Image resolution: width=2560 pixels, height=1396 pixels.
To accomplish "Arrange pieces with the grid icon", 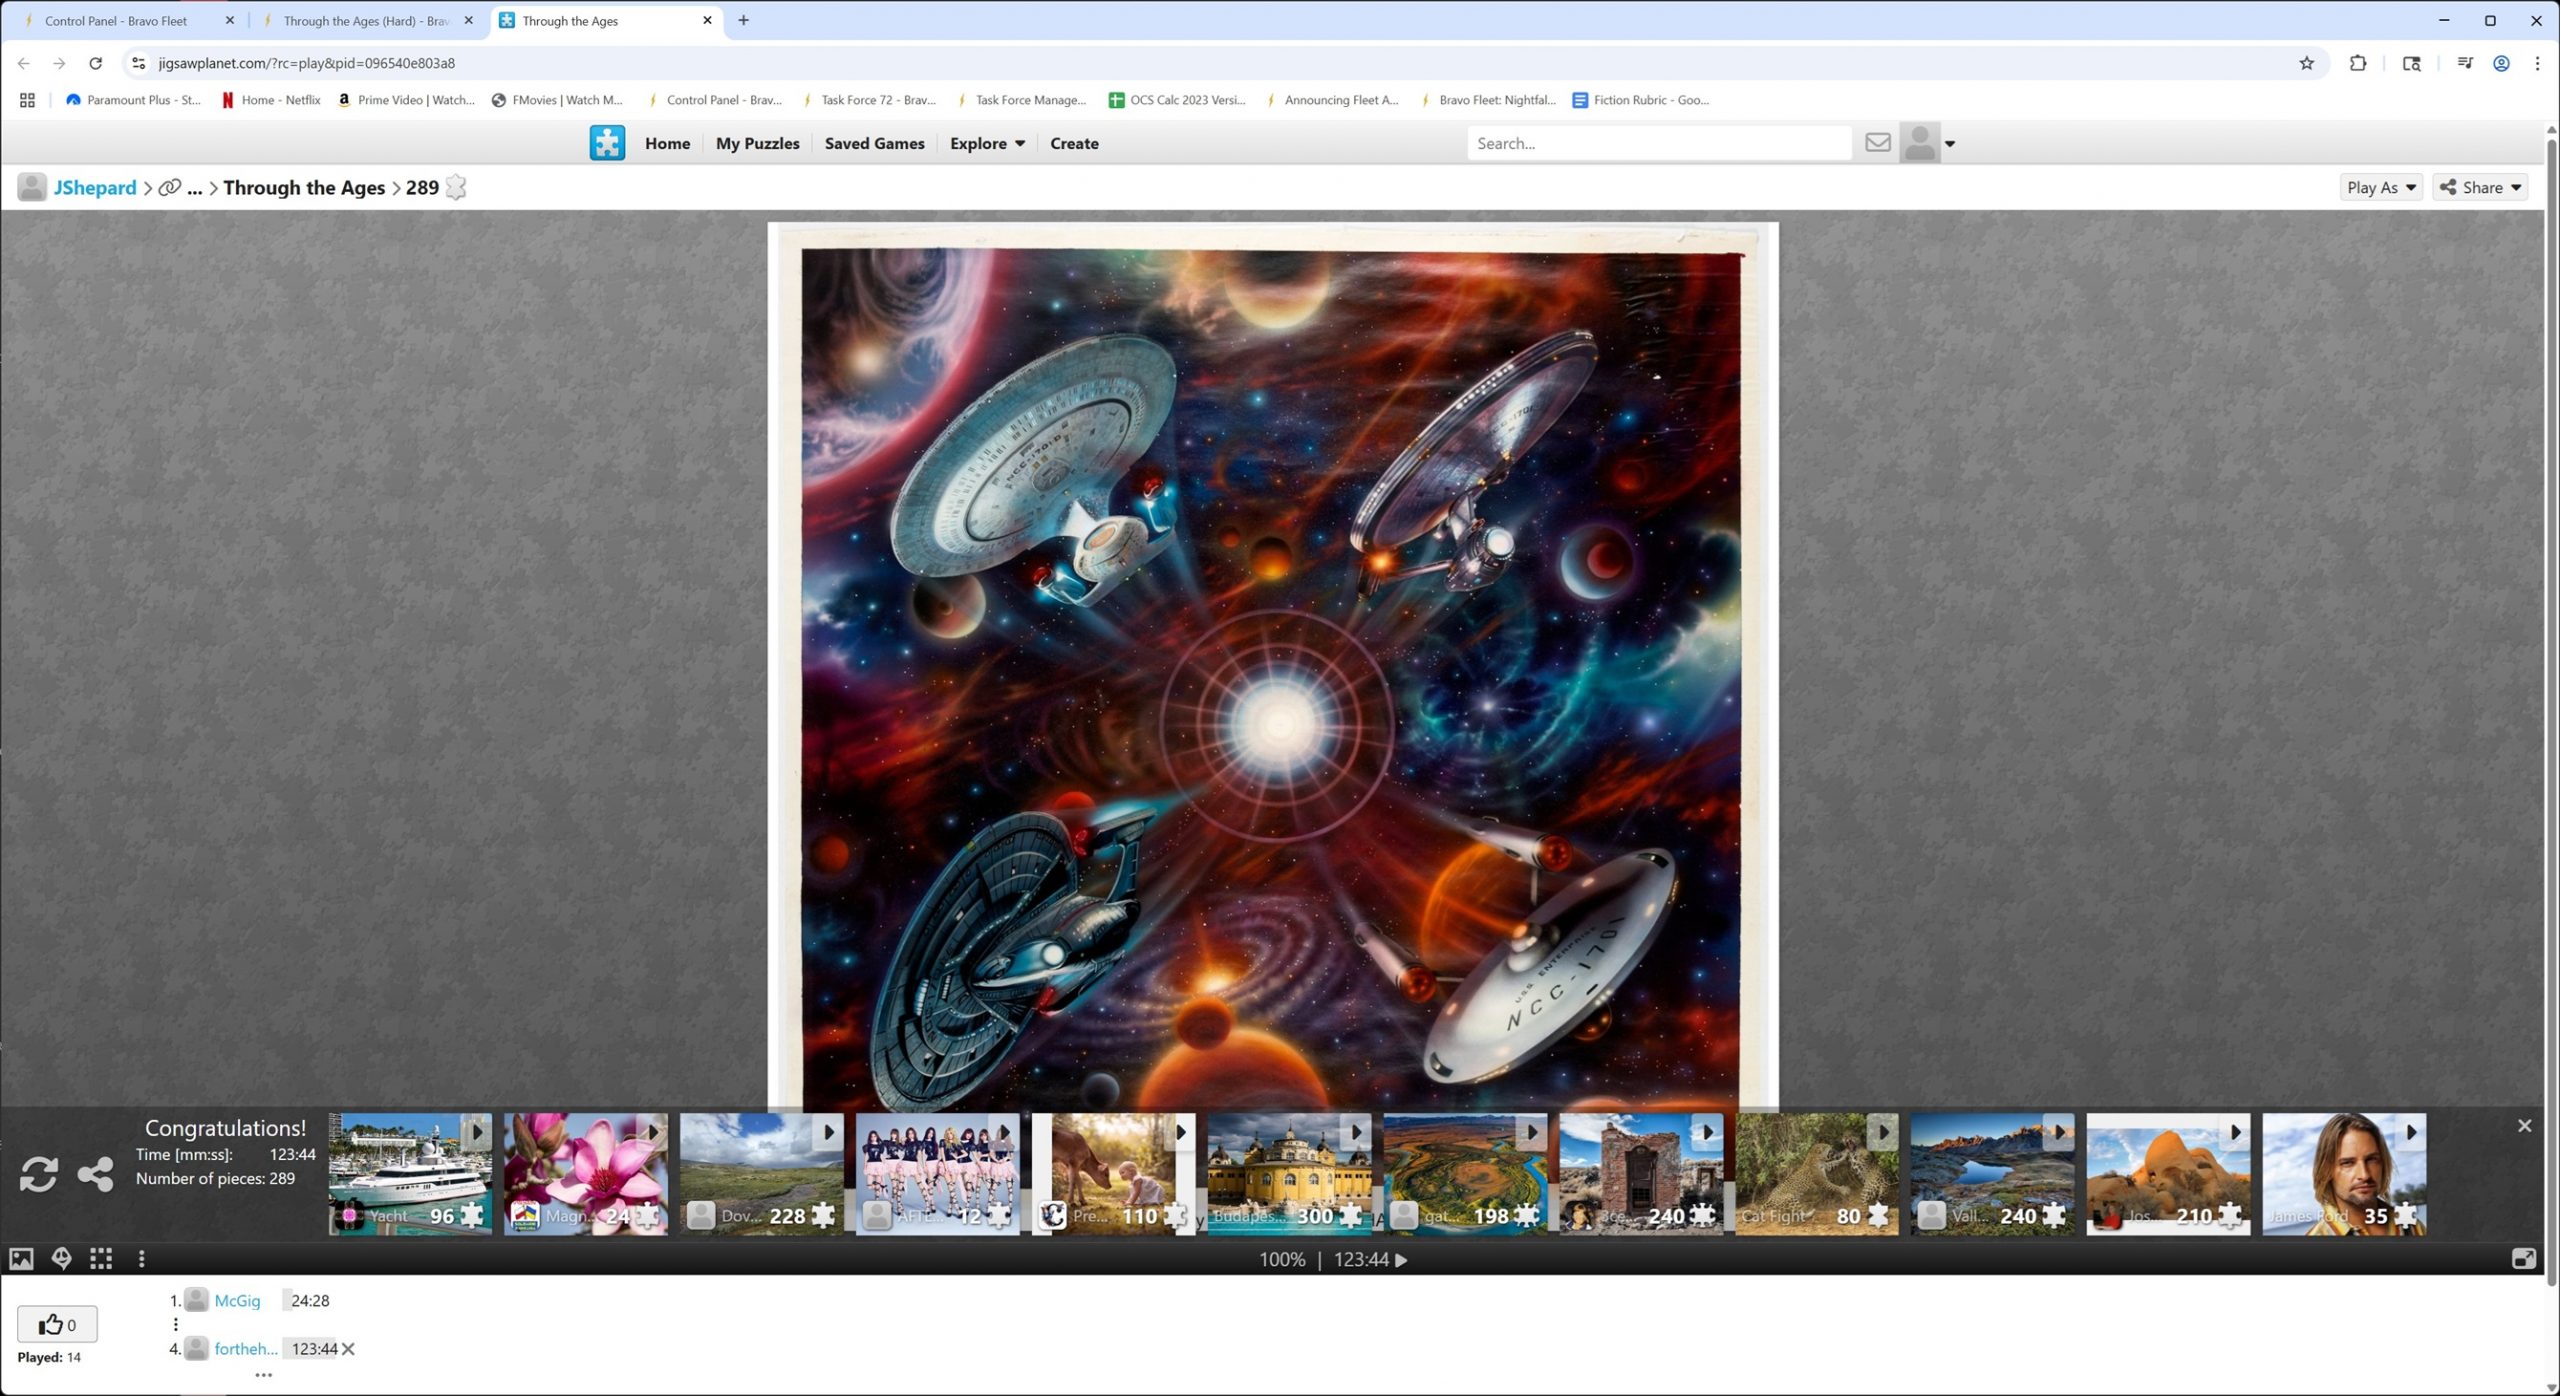I will coord(101,1259).
